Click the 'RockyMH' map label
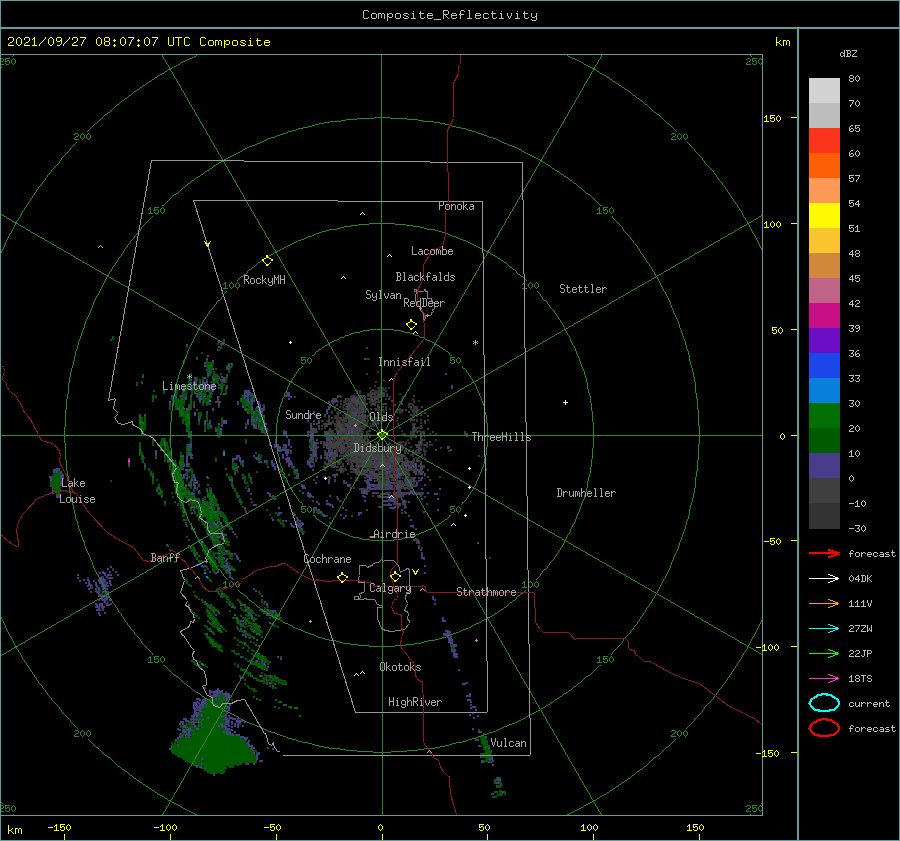This screenshot has width=900, height=841. coord(264,280)
